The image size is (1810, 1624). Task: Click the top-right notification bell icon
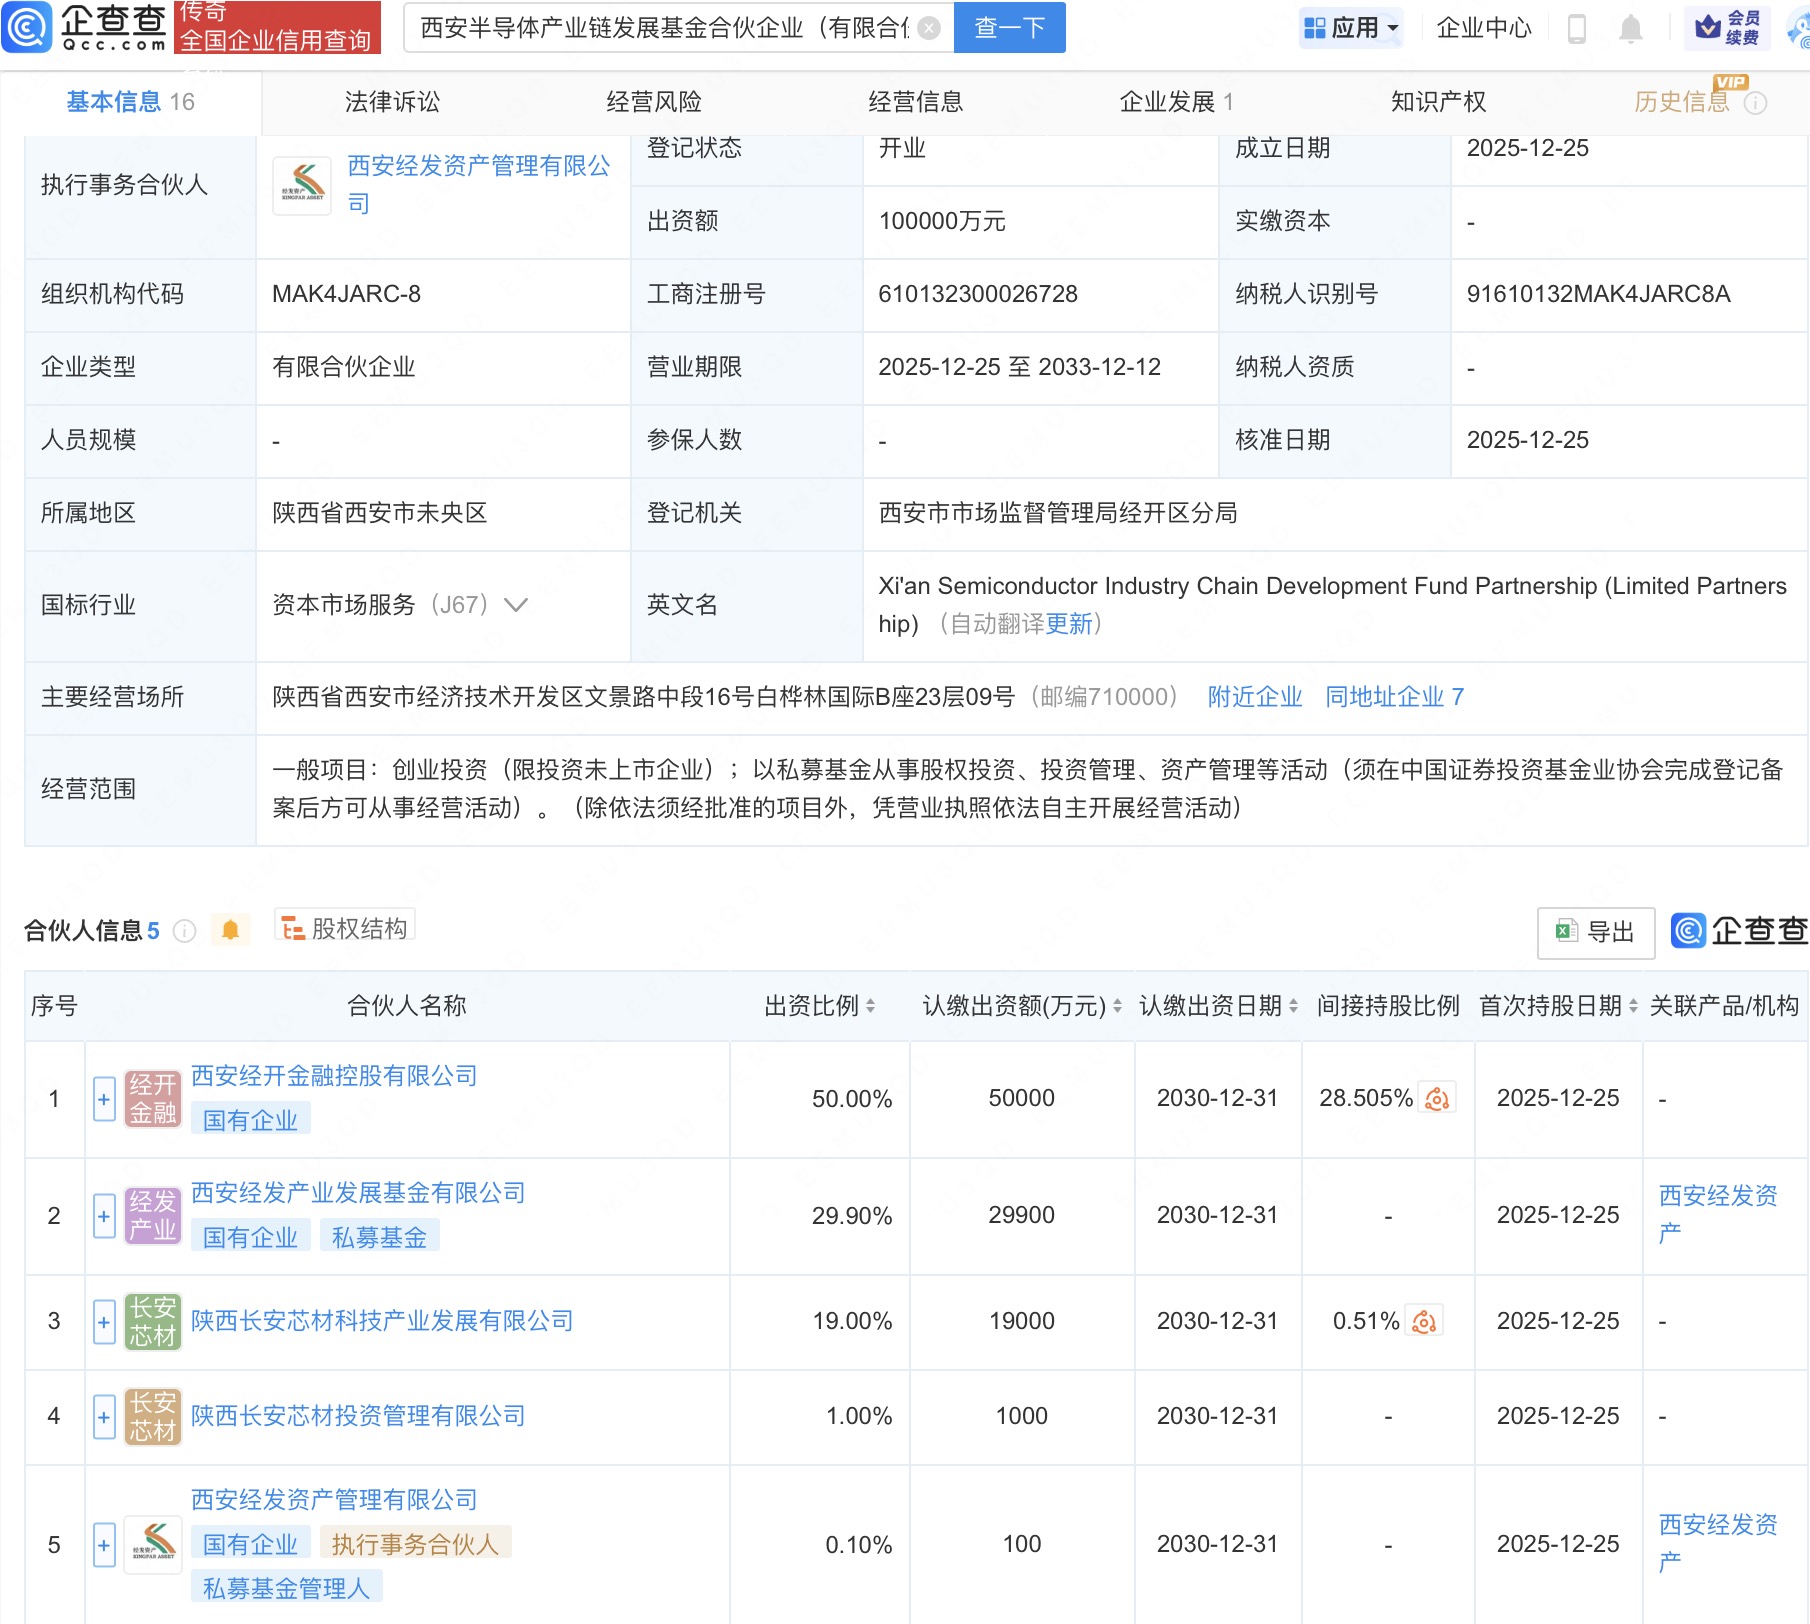click(x=1629, y=27)
